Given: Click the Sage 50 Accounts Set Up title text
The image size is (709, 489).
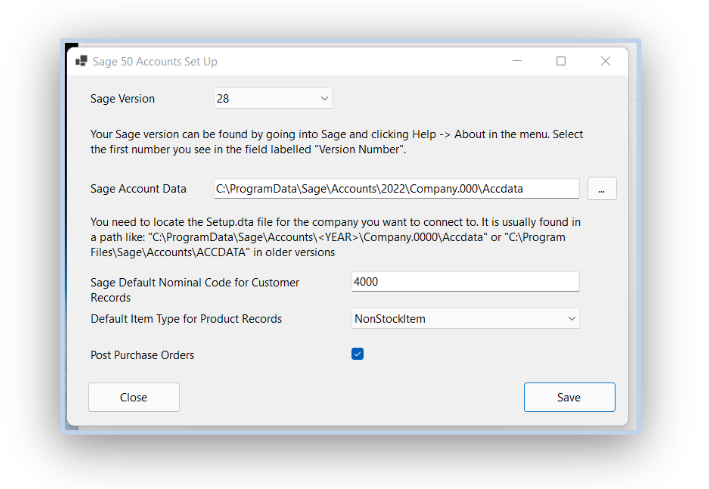Looking at the screenshot, I should tap(155, 62).
